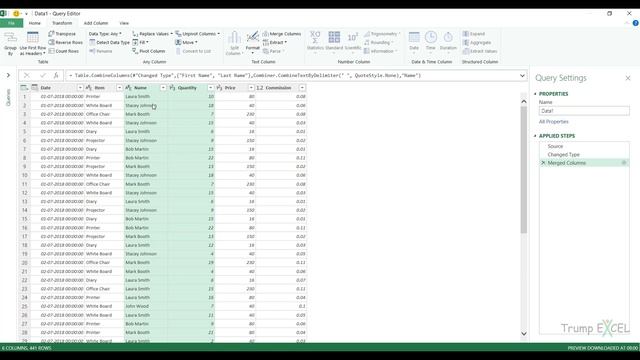Open the filter dropdown on Commission column

302,87
